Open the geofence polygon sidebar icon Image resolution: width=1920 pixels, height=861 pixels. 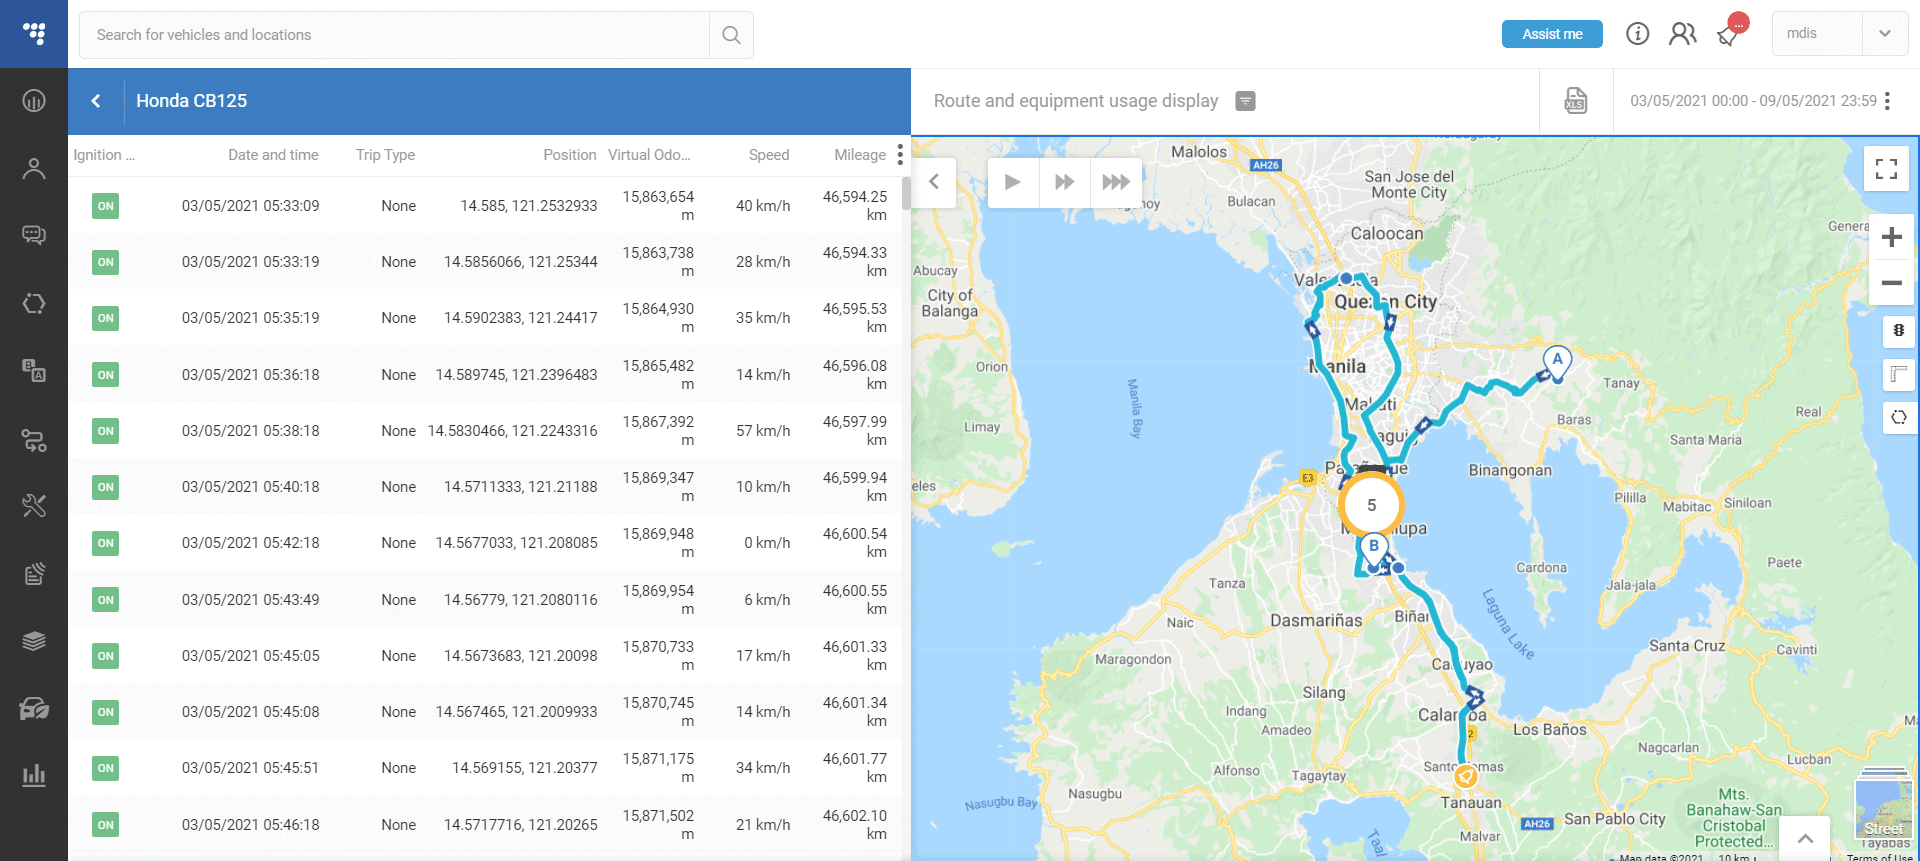pyautogui.click(x=34, y=303)
